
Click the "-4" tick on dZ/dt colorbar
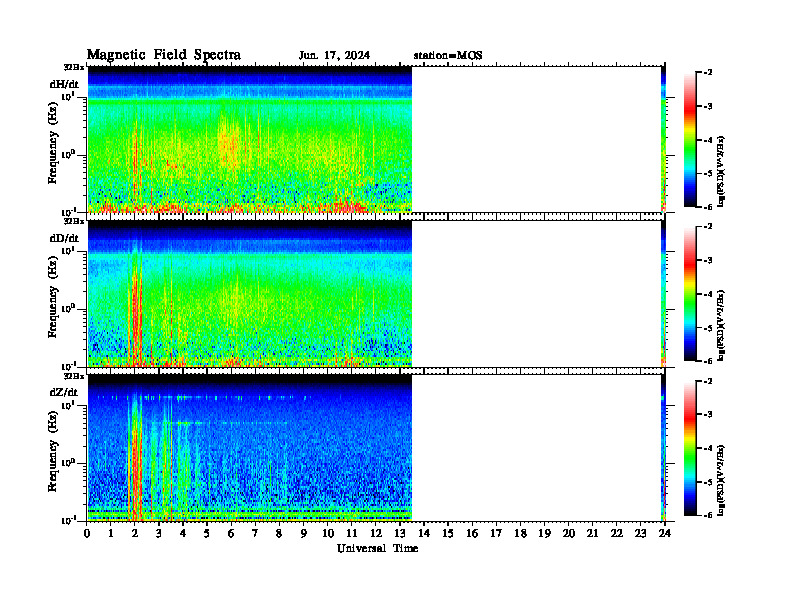point(708,448)
